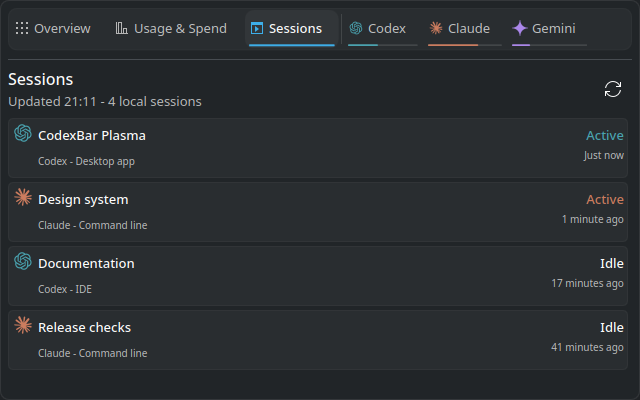This screenshot has width=640, height=400.
Task: Open the Claude provider tab
Action: (464, 28)
